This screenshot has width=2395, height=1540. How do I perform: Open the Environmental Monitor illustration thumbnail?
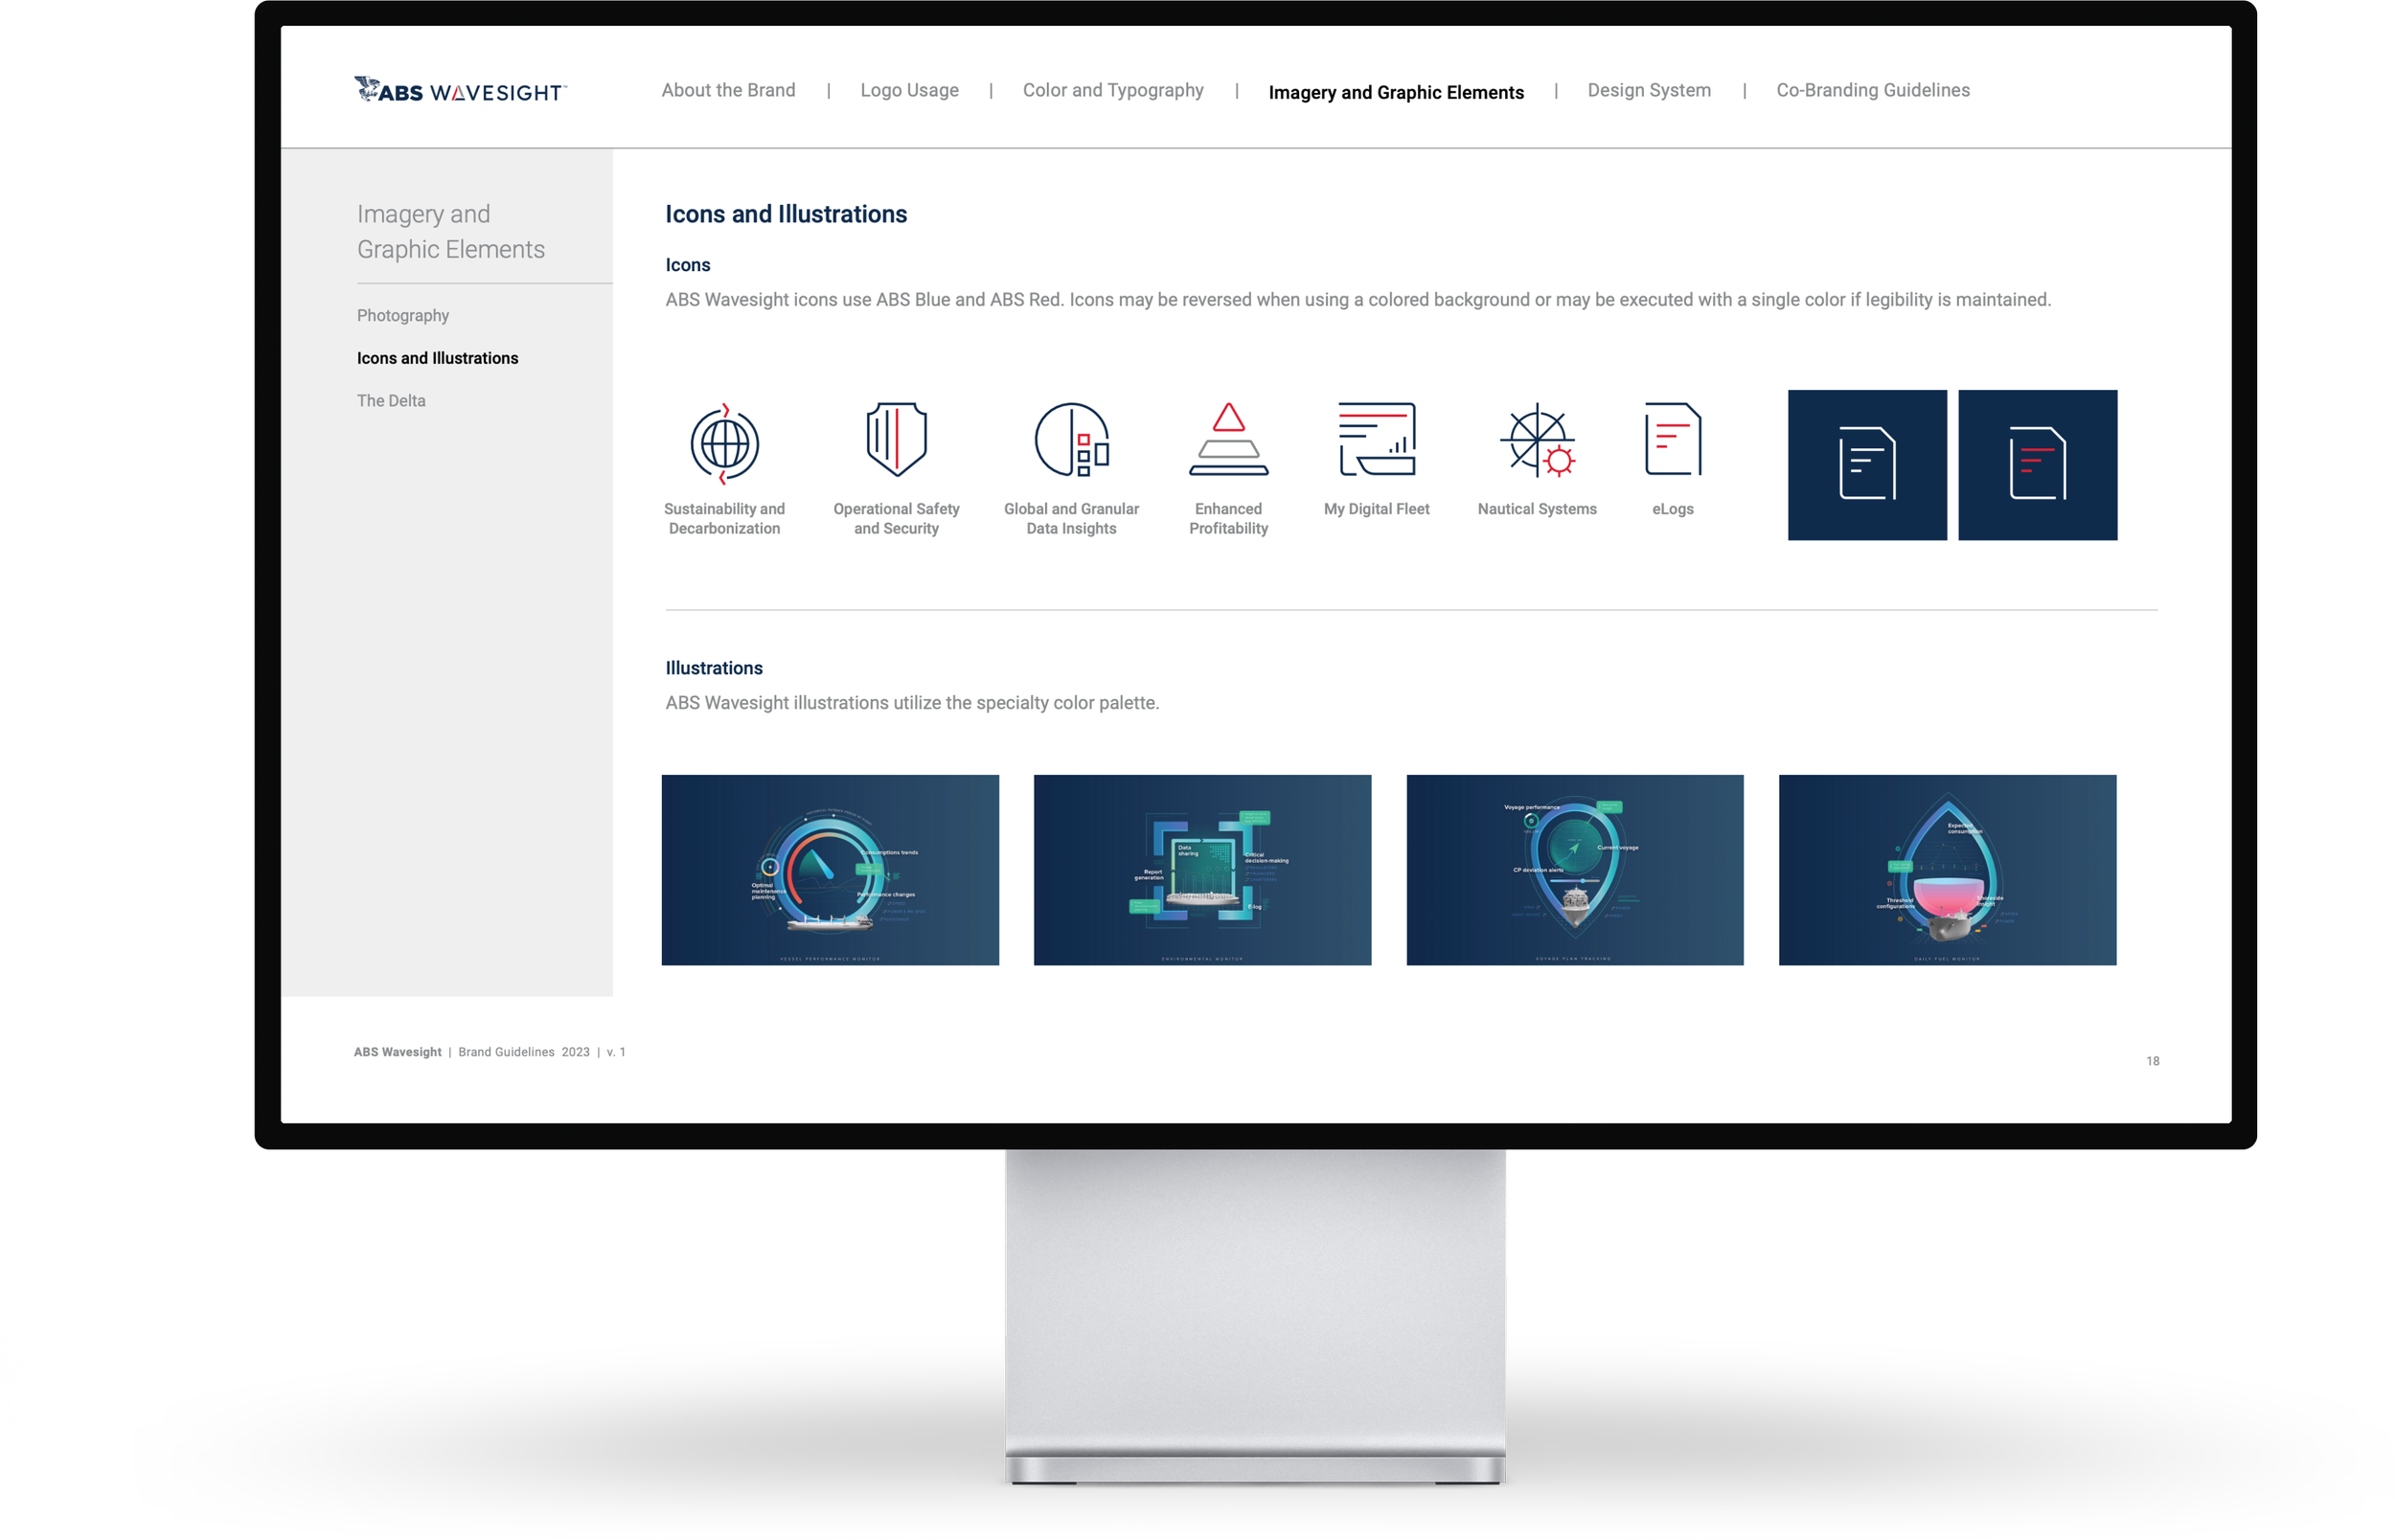tap(1202, 870)
